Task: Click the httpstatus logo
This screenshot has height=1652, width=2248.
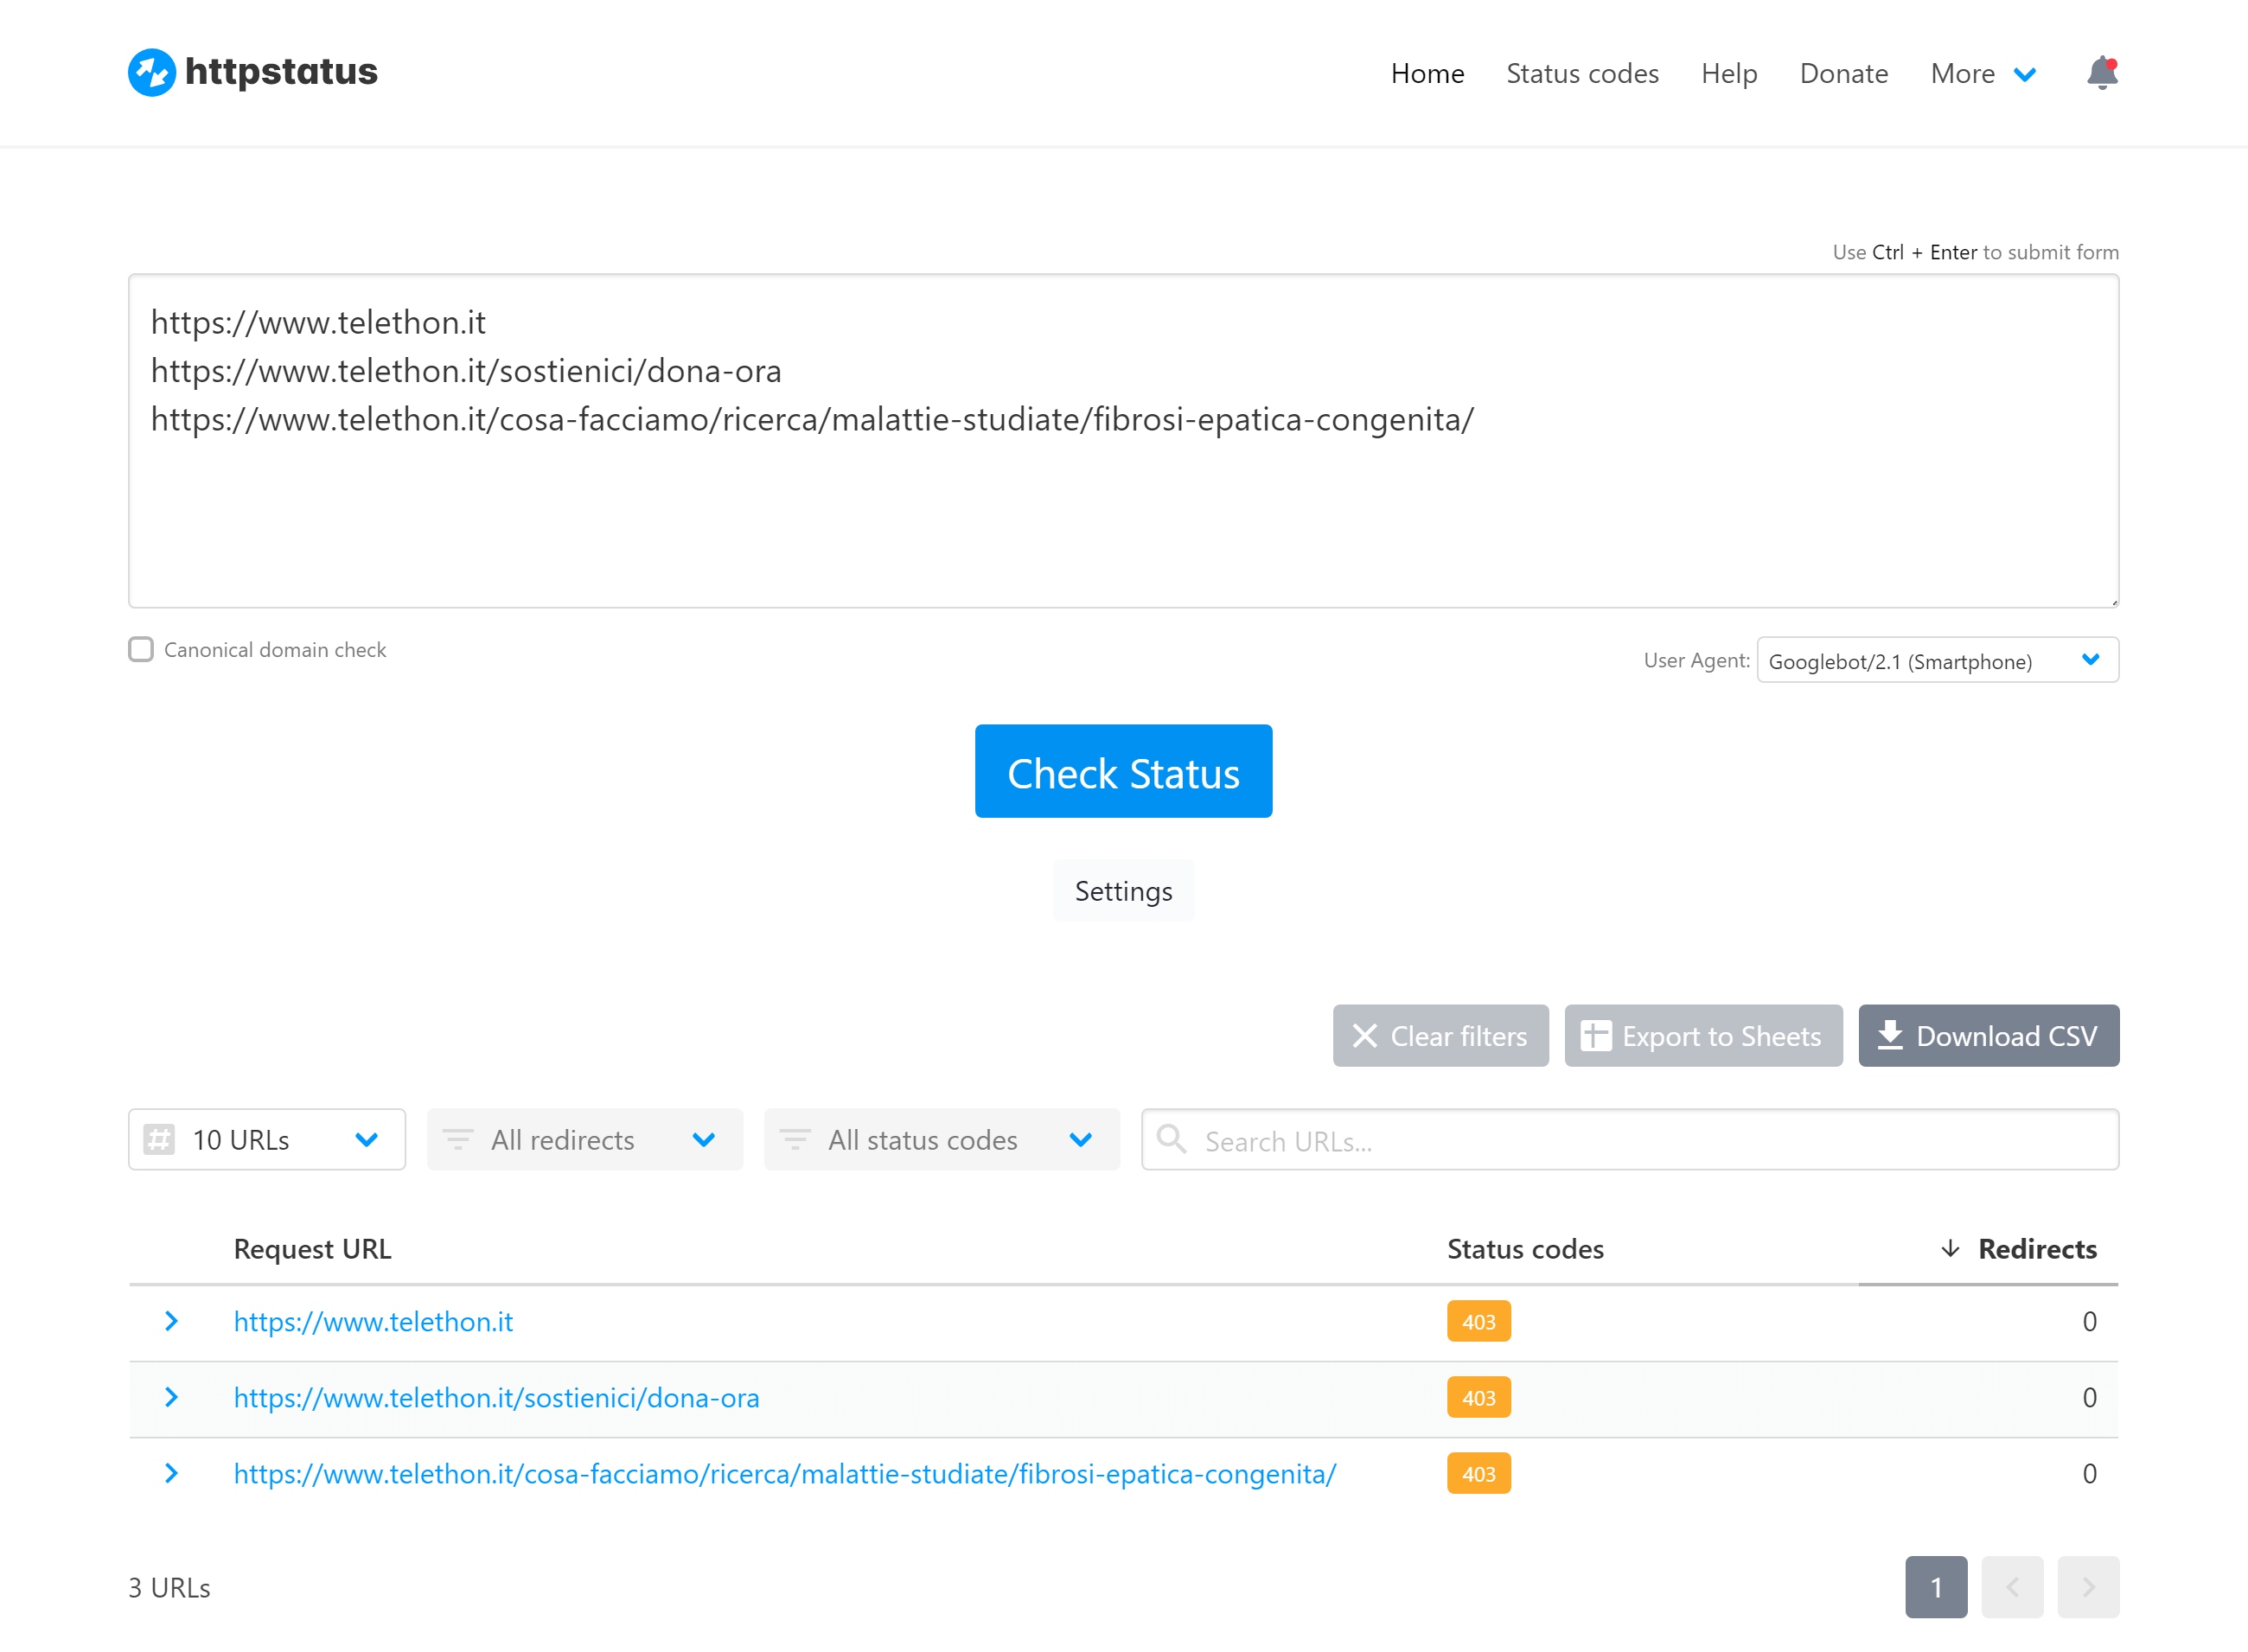Action: pos(253,72)
